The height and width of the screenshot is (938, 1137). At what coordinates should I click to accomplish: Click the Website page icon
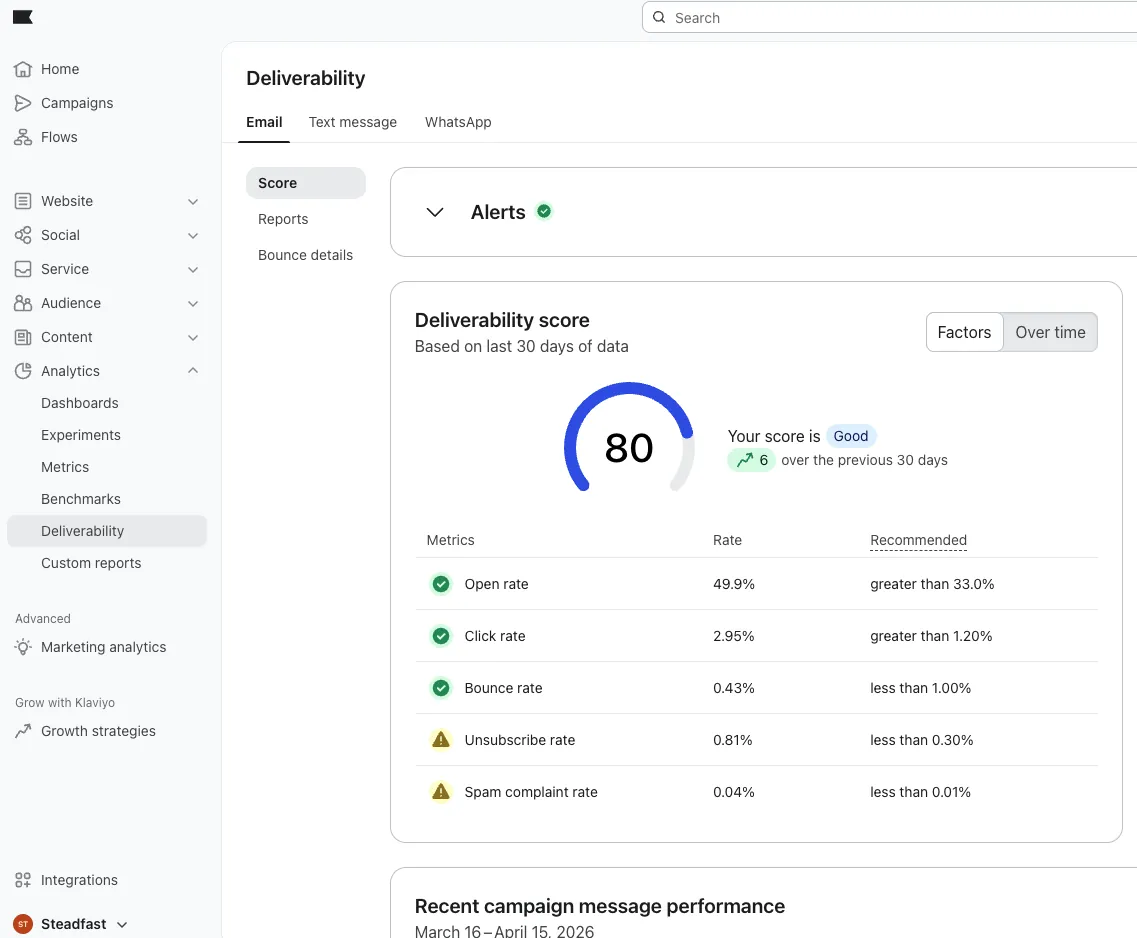[x=23, y=201]
